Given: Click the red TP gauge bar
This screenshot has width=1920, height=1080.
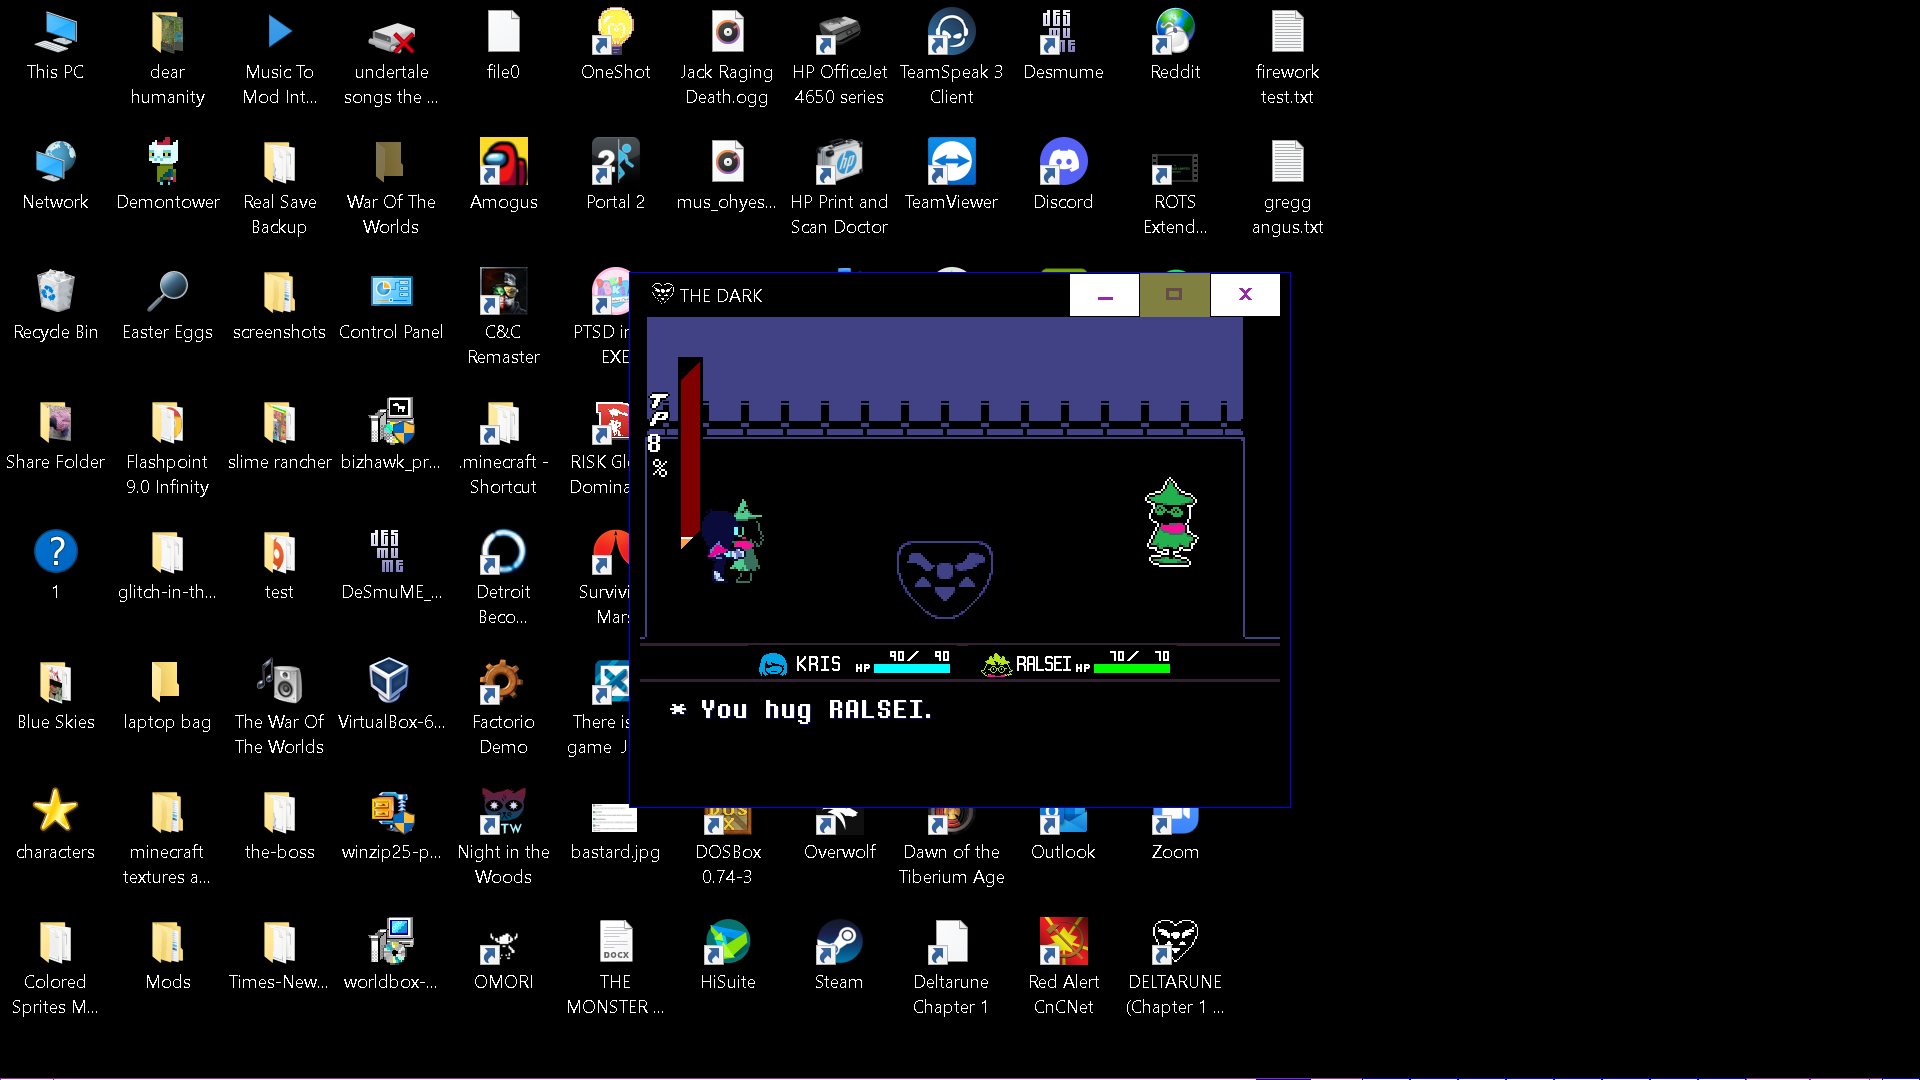Looking at the screenshot, I should 690,450.
